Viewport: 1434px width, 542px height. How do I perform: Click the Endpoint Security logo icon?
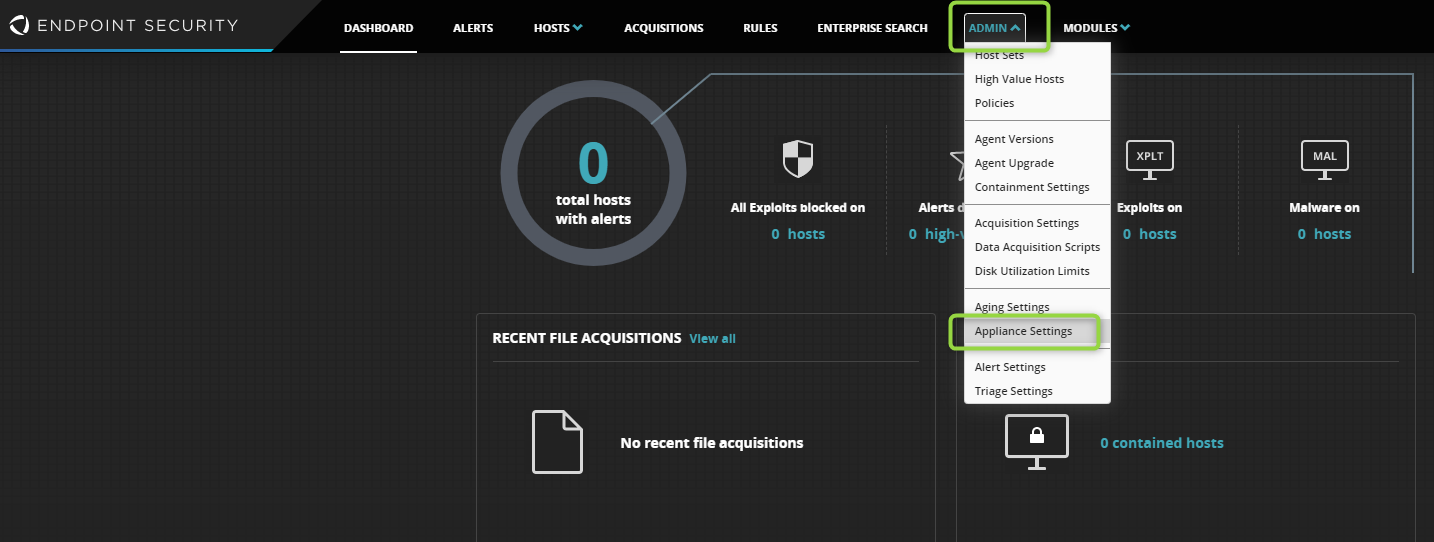pyautogui.click(x=19, y=25)
